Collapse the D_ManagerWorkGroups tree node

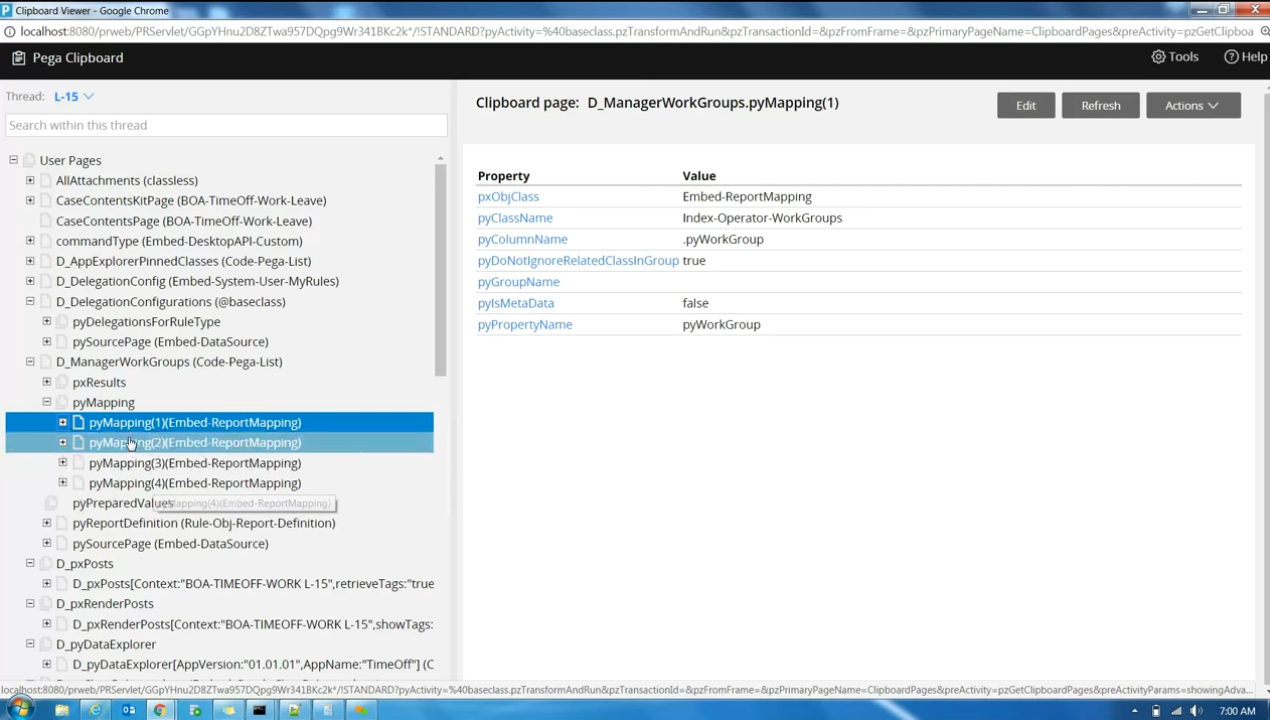[29, 361]
